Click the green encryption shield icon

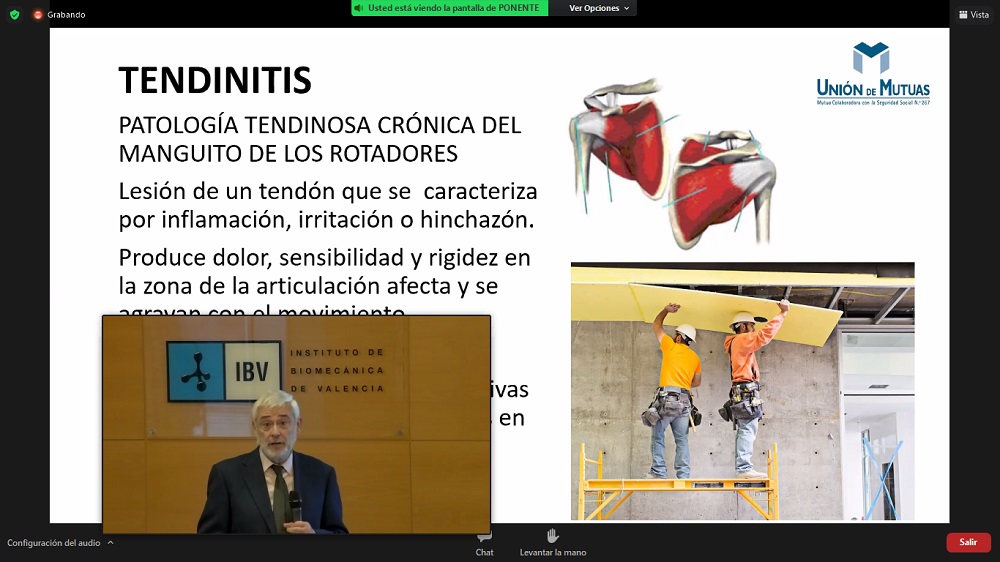pos(14,15)
